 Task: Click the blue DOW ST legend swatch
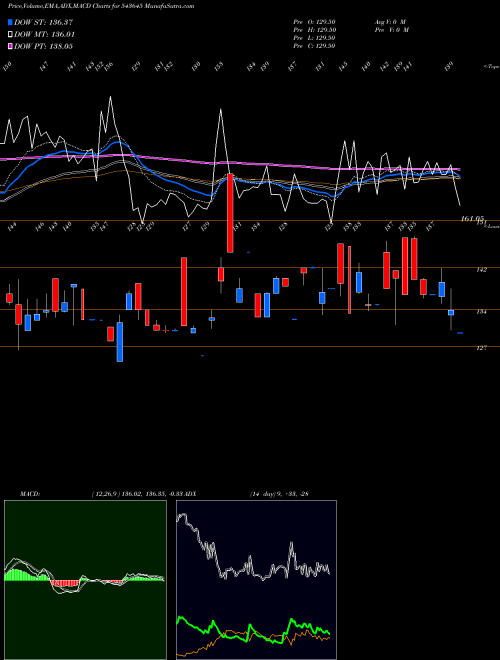10,22
